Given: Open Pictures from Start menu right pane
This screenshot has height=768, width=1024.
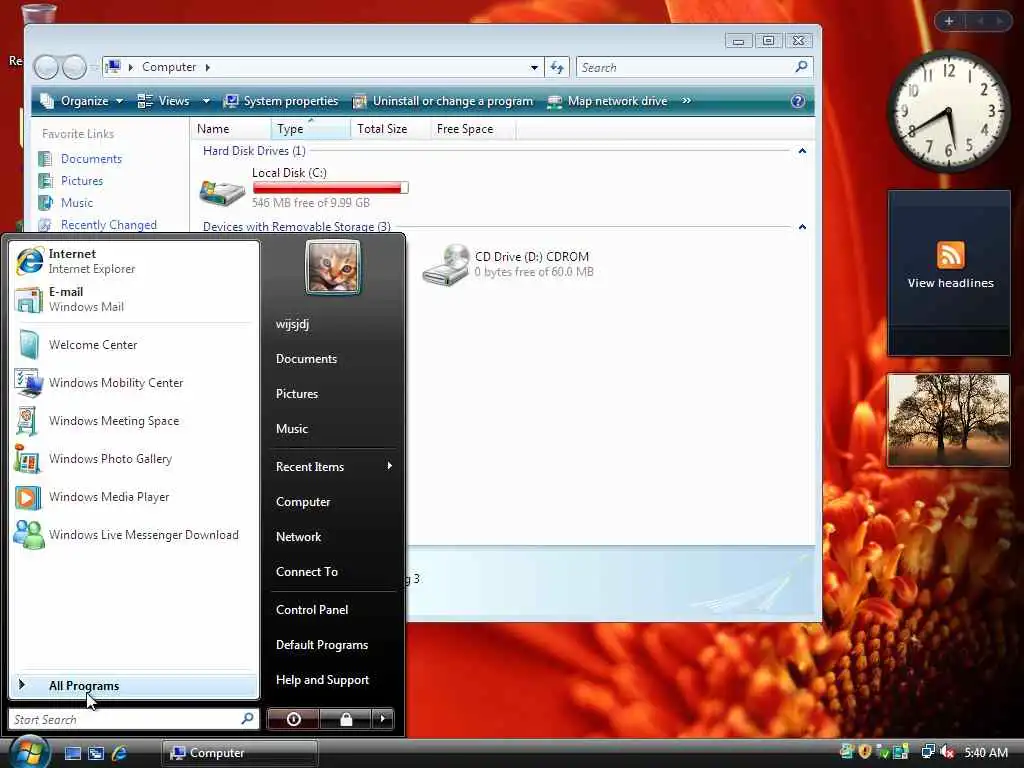Looking at the screenshot, I should pyautogui.click(x=296, y=394).
